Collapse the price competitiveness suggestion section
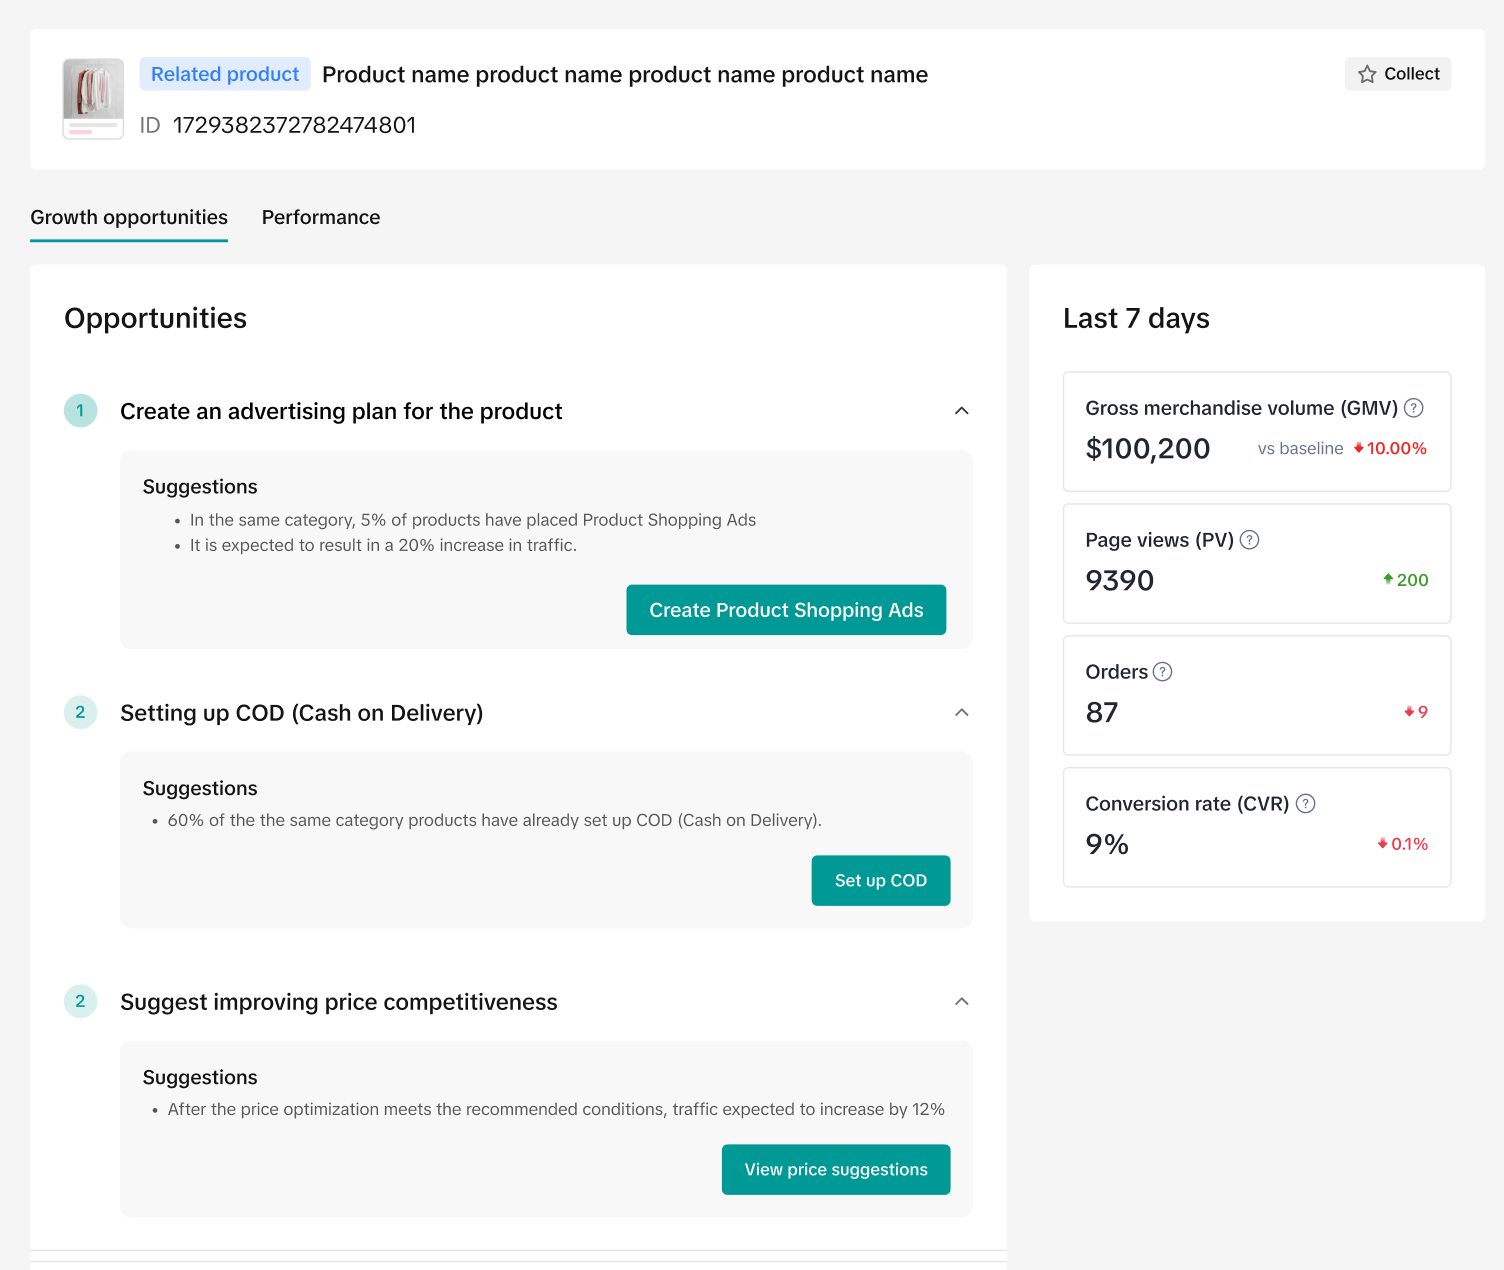The image size is (1504, 1270). pyautogui.click(x=961, y=1001)
